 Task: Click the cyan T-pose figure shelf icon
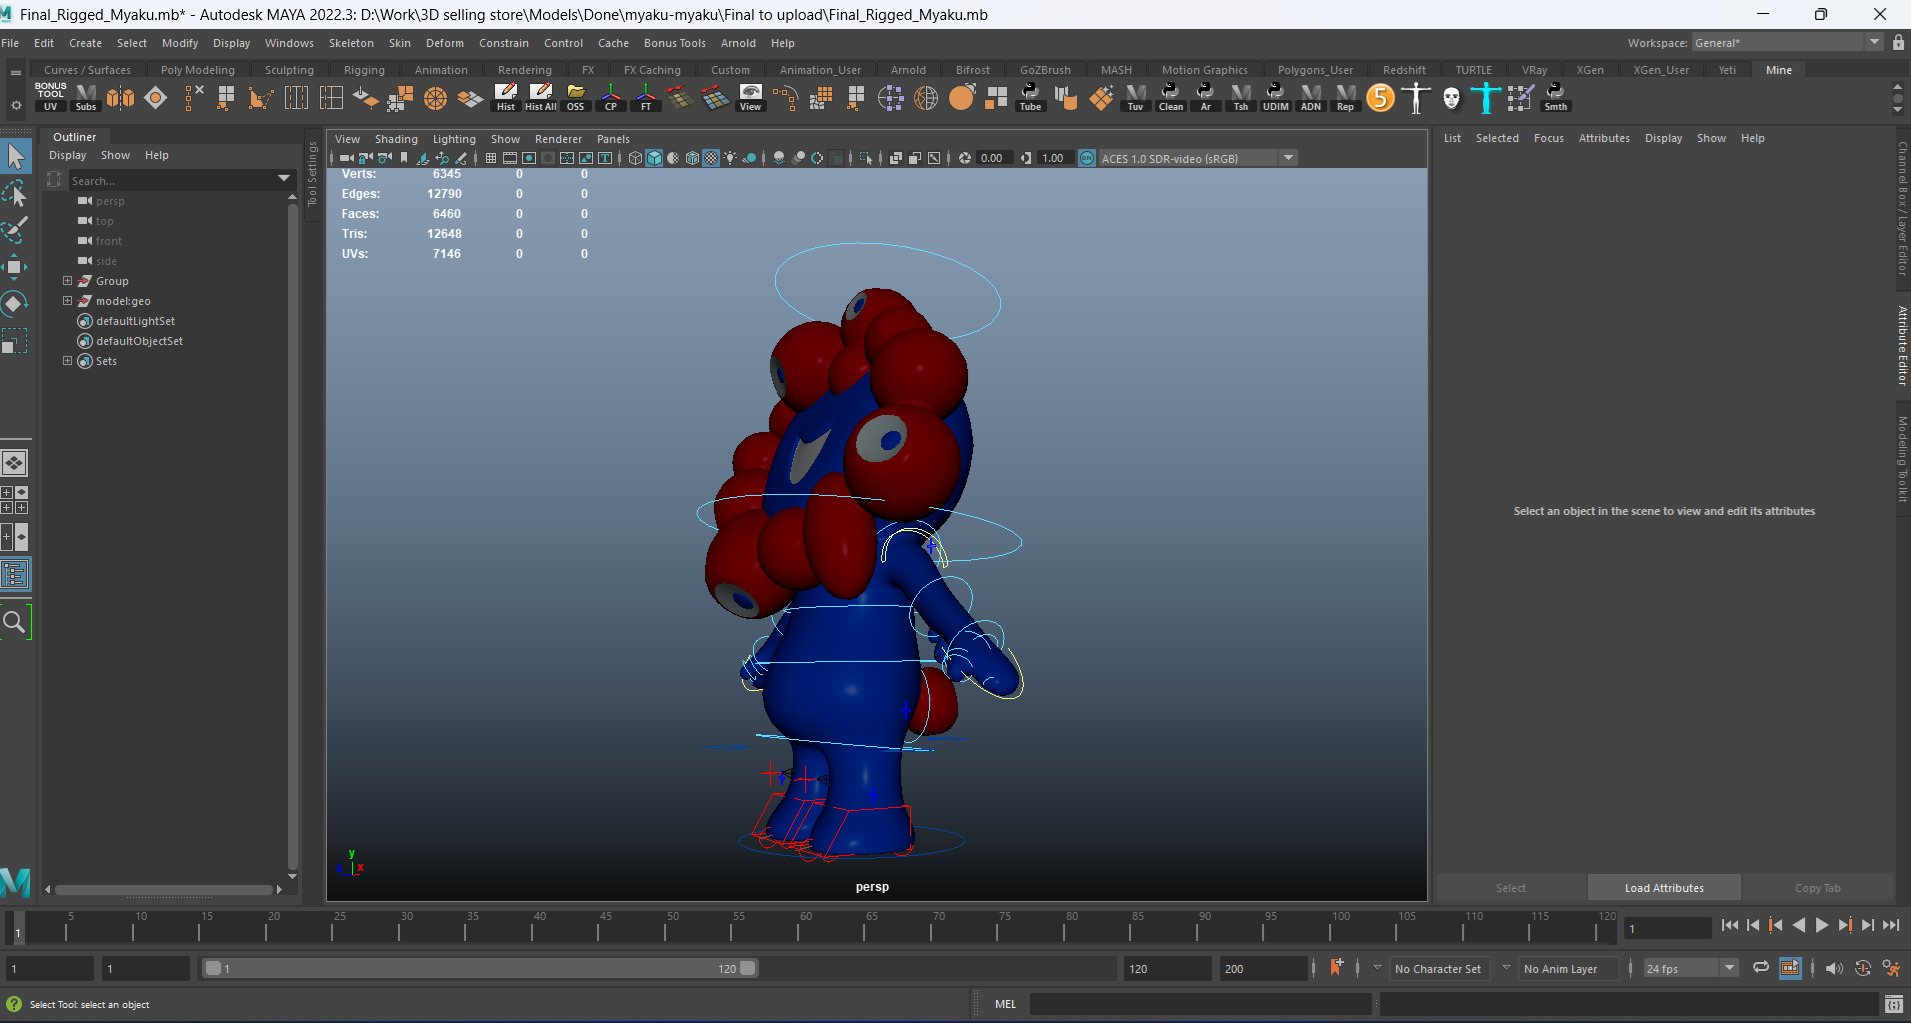tap(1486, 97)
